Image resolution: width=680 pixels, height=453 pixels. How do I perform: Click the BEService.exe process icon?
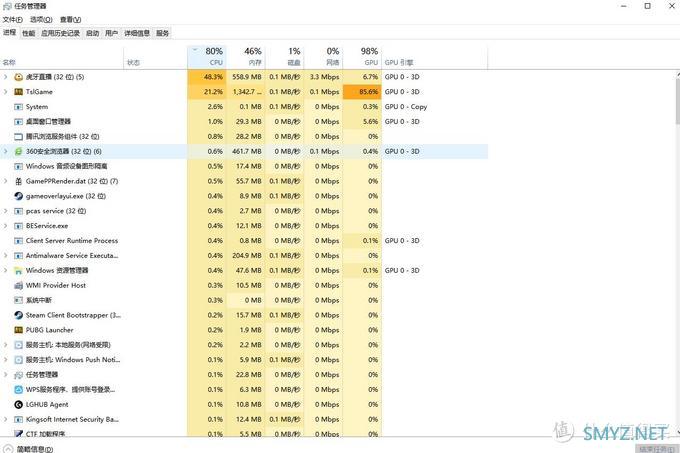tap(18, 226)
